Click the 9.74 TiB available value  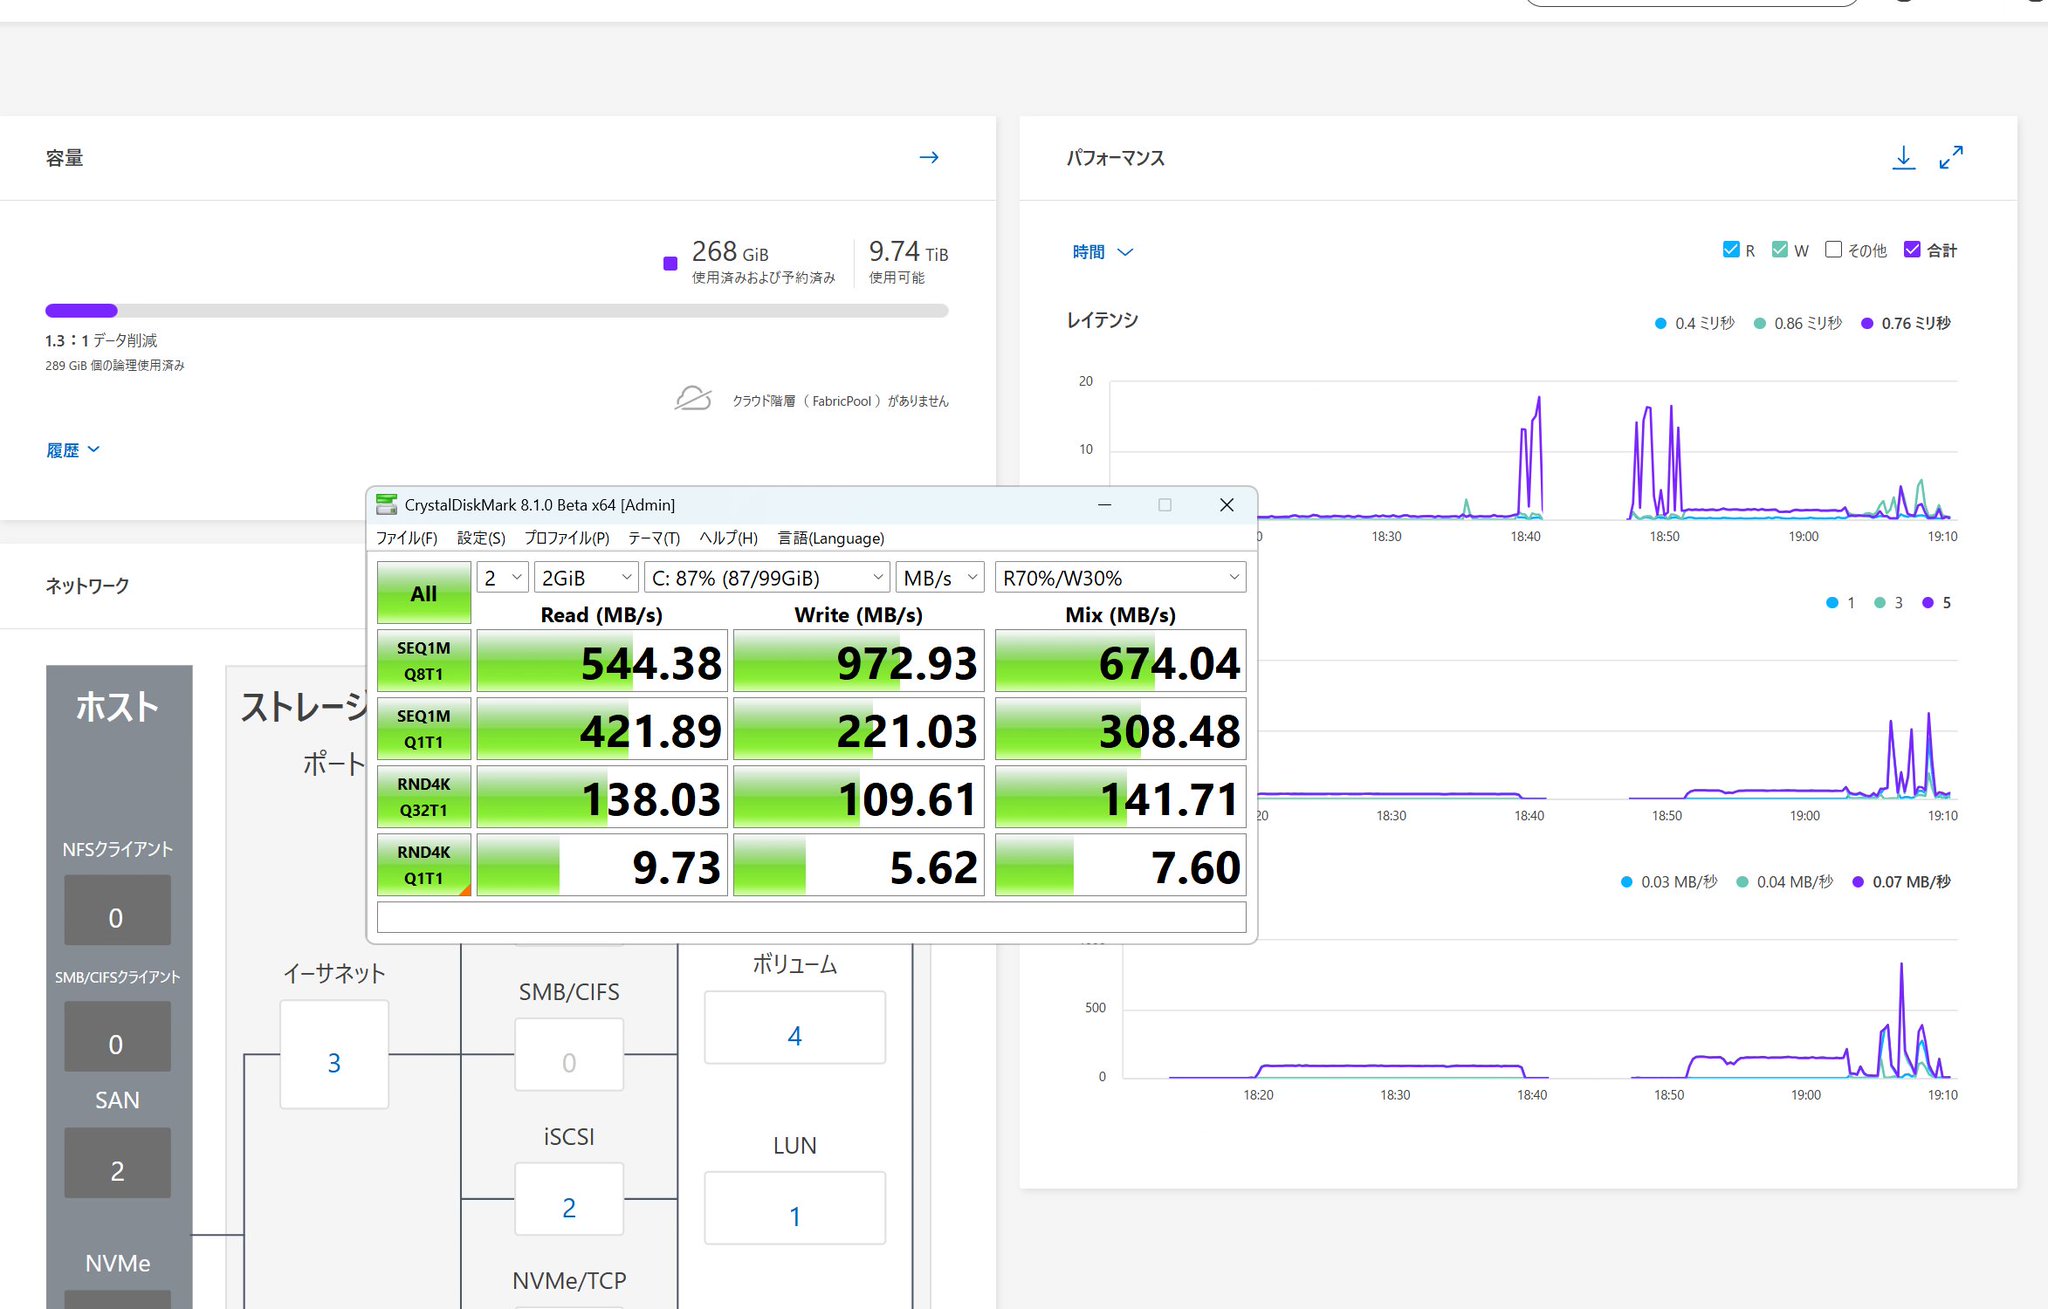pos(908,252)
